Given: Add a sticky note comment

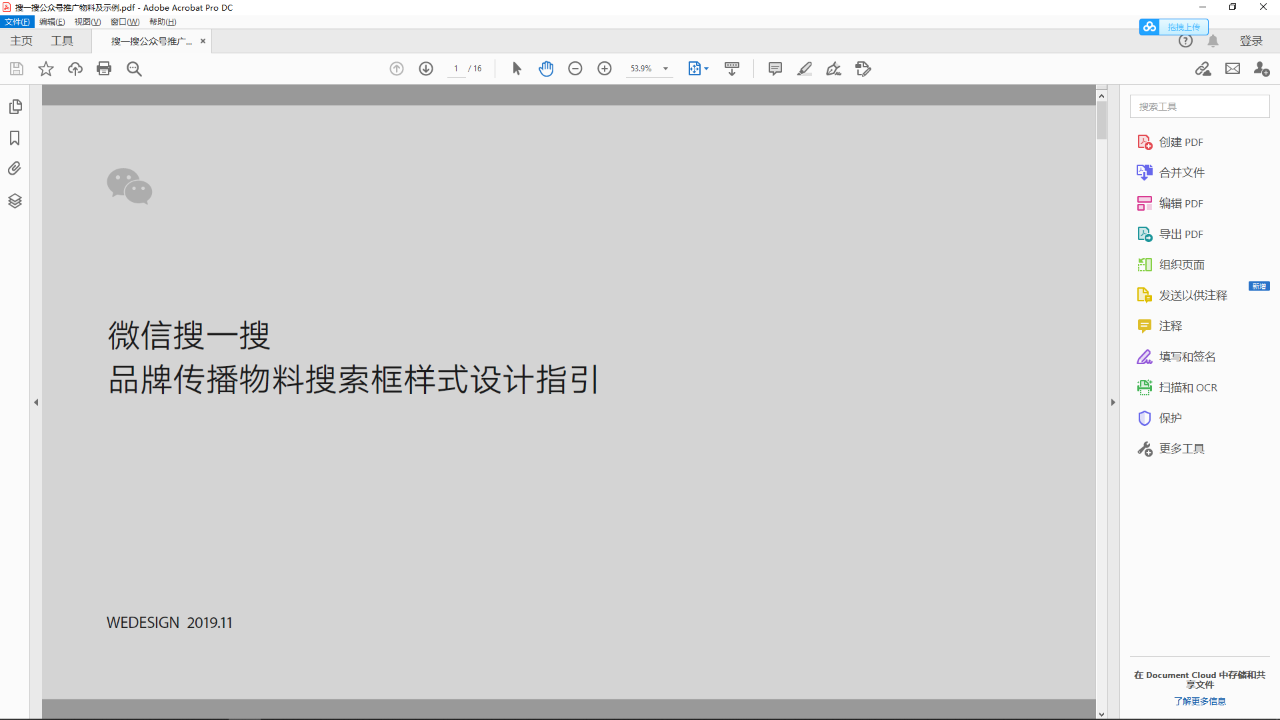Looking at the screenshot, I should pos(775,69).
